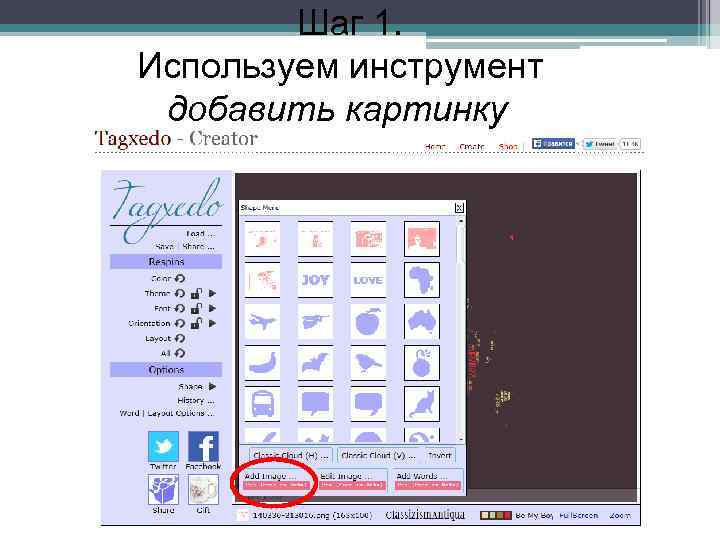
Task: Select the rectangular speech bubble shape
Action: 315,404
